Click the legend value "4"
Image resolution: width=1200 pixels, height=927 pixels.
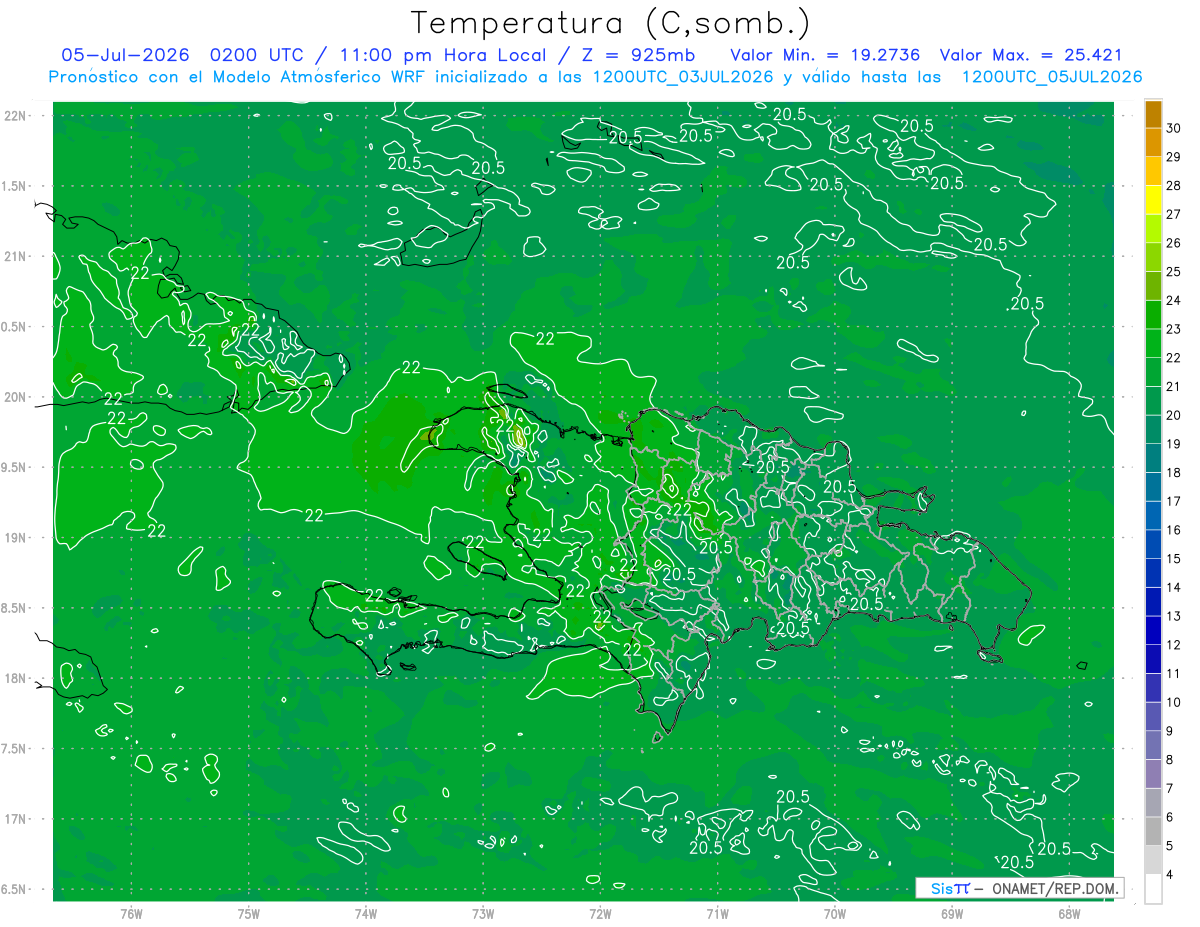point(1170,875)
